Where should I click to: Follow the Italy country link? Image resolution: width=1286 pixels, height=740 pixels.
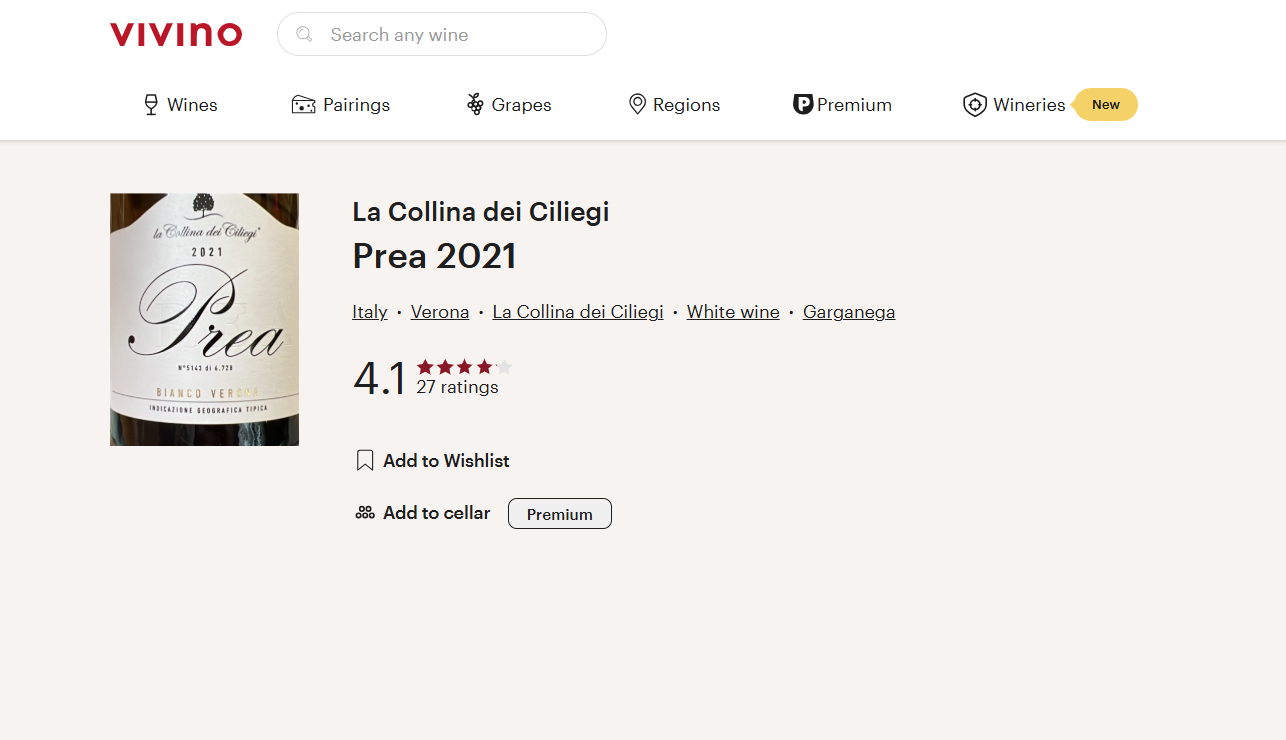(369, 312)
